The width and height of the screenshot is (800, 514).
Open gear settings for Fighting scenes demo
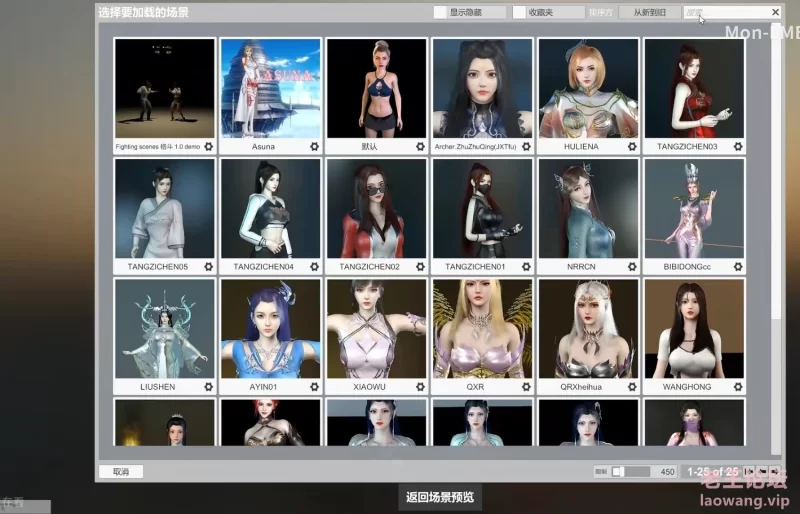(209, 146)
